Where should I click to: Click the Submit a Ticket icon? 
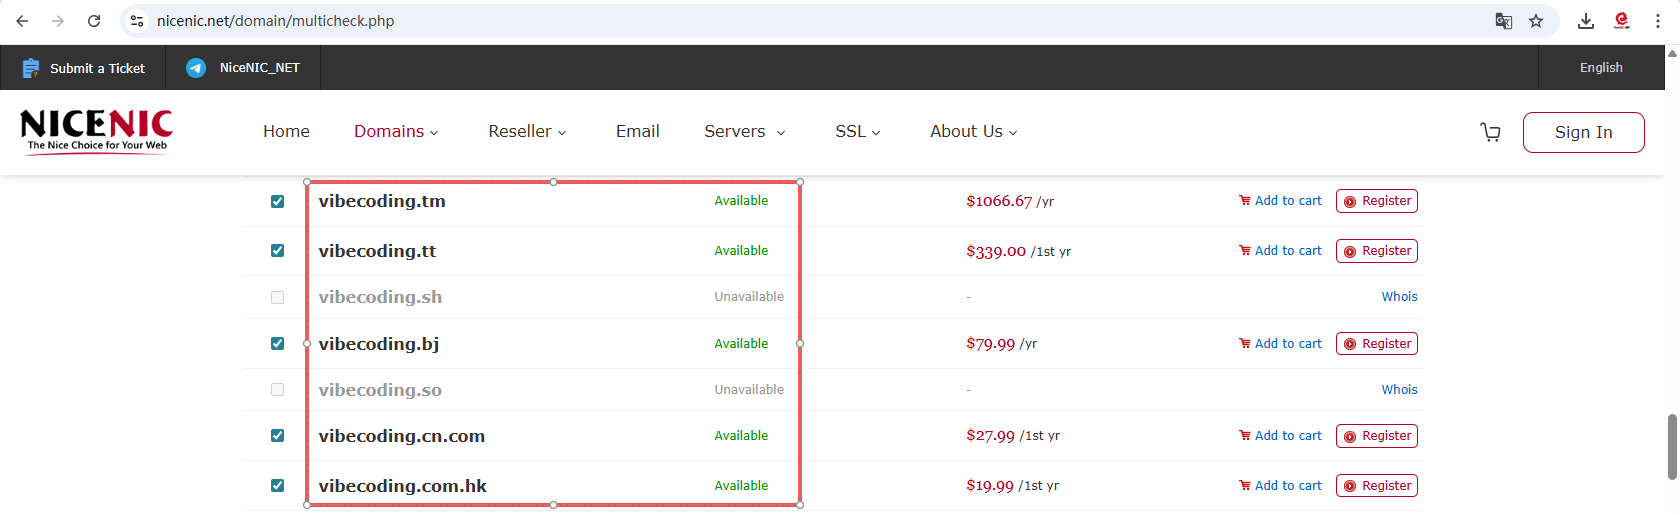31,68
